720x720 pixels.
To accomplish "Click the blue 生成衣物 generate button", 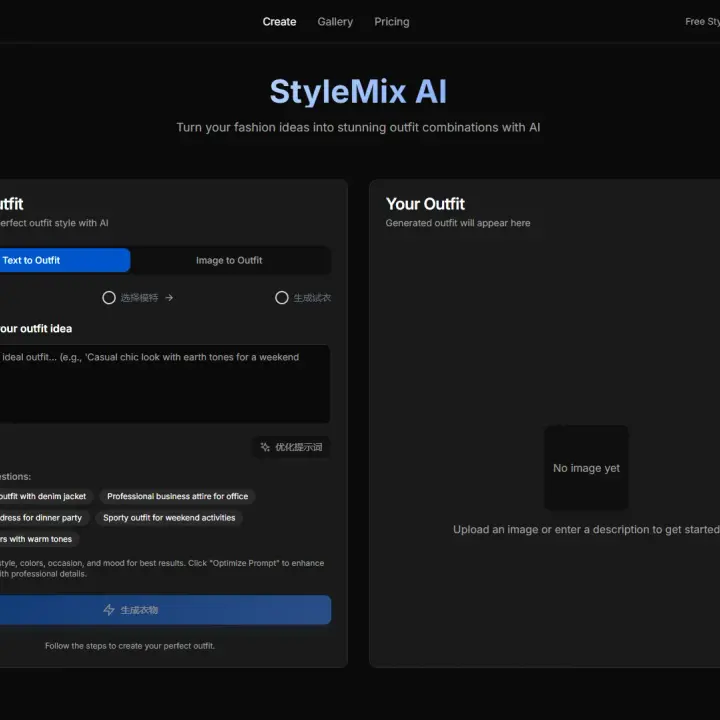I will click(163, 610).
